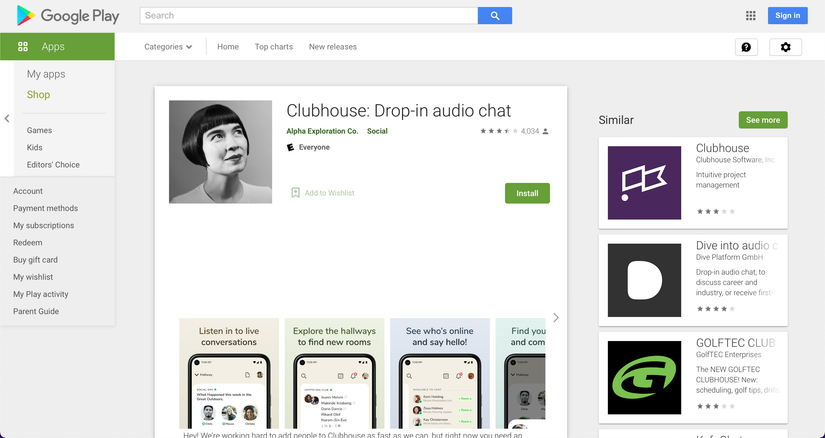Open the Parent Guide link

coord(36,312)
